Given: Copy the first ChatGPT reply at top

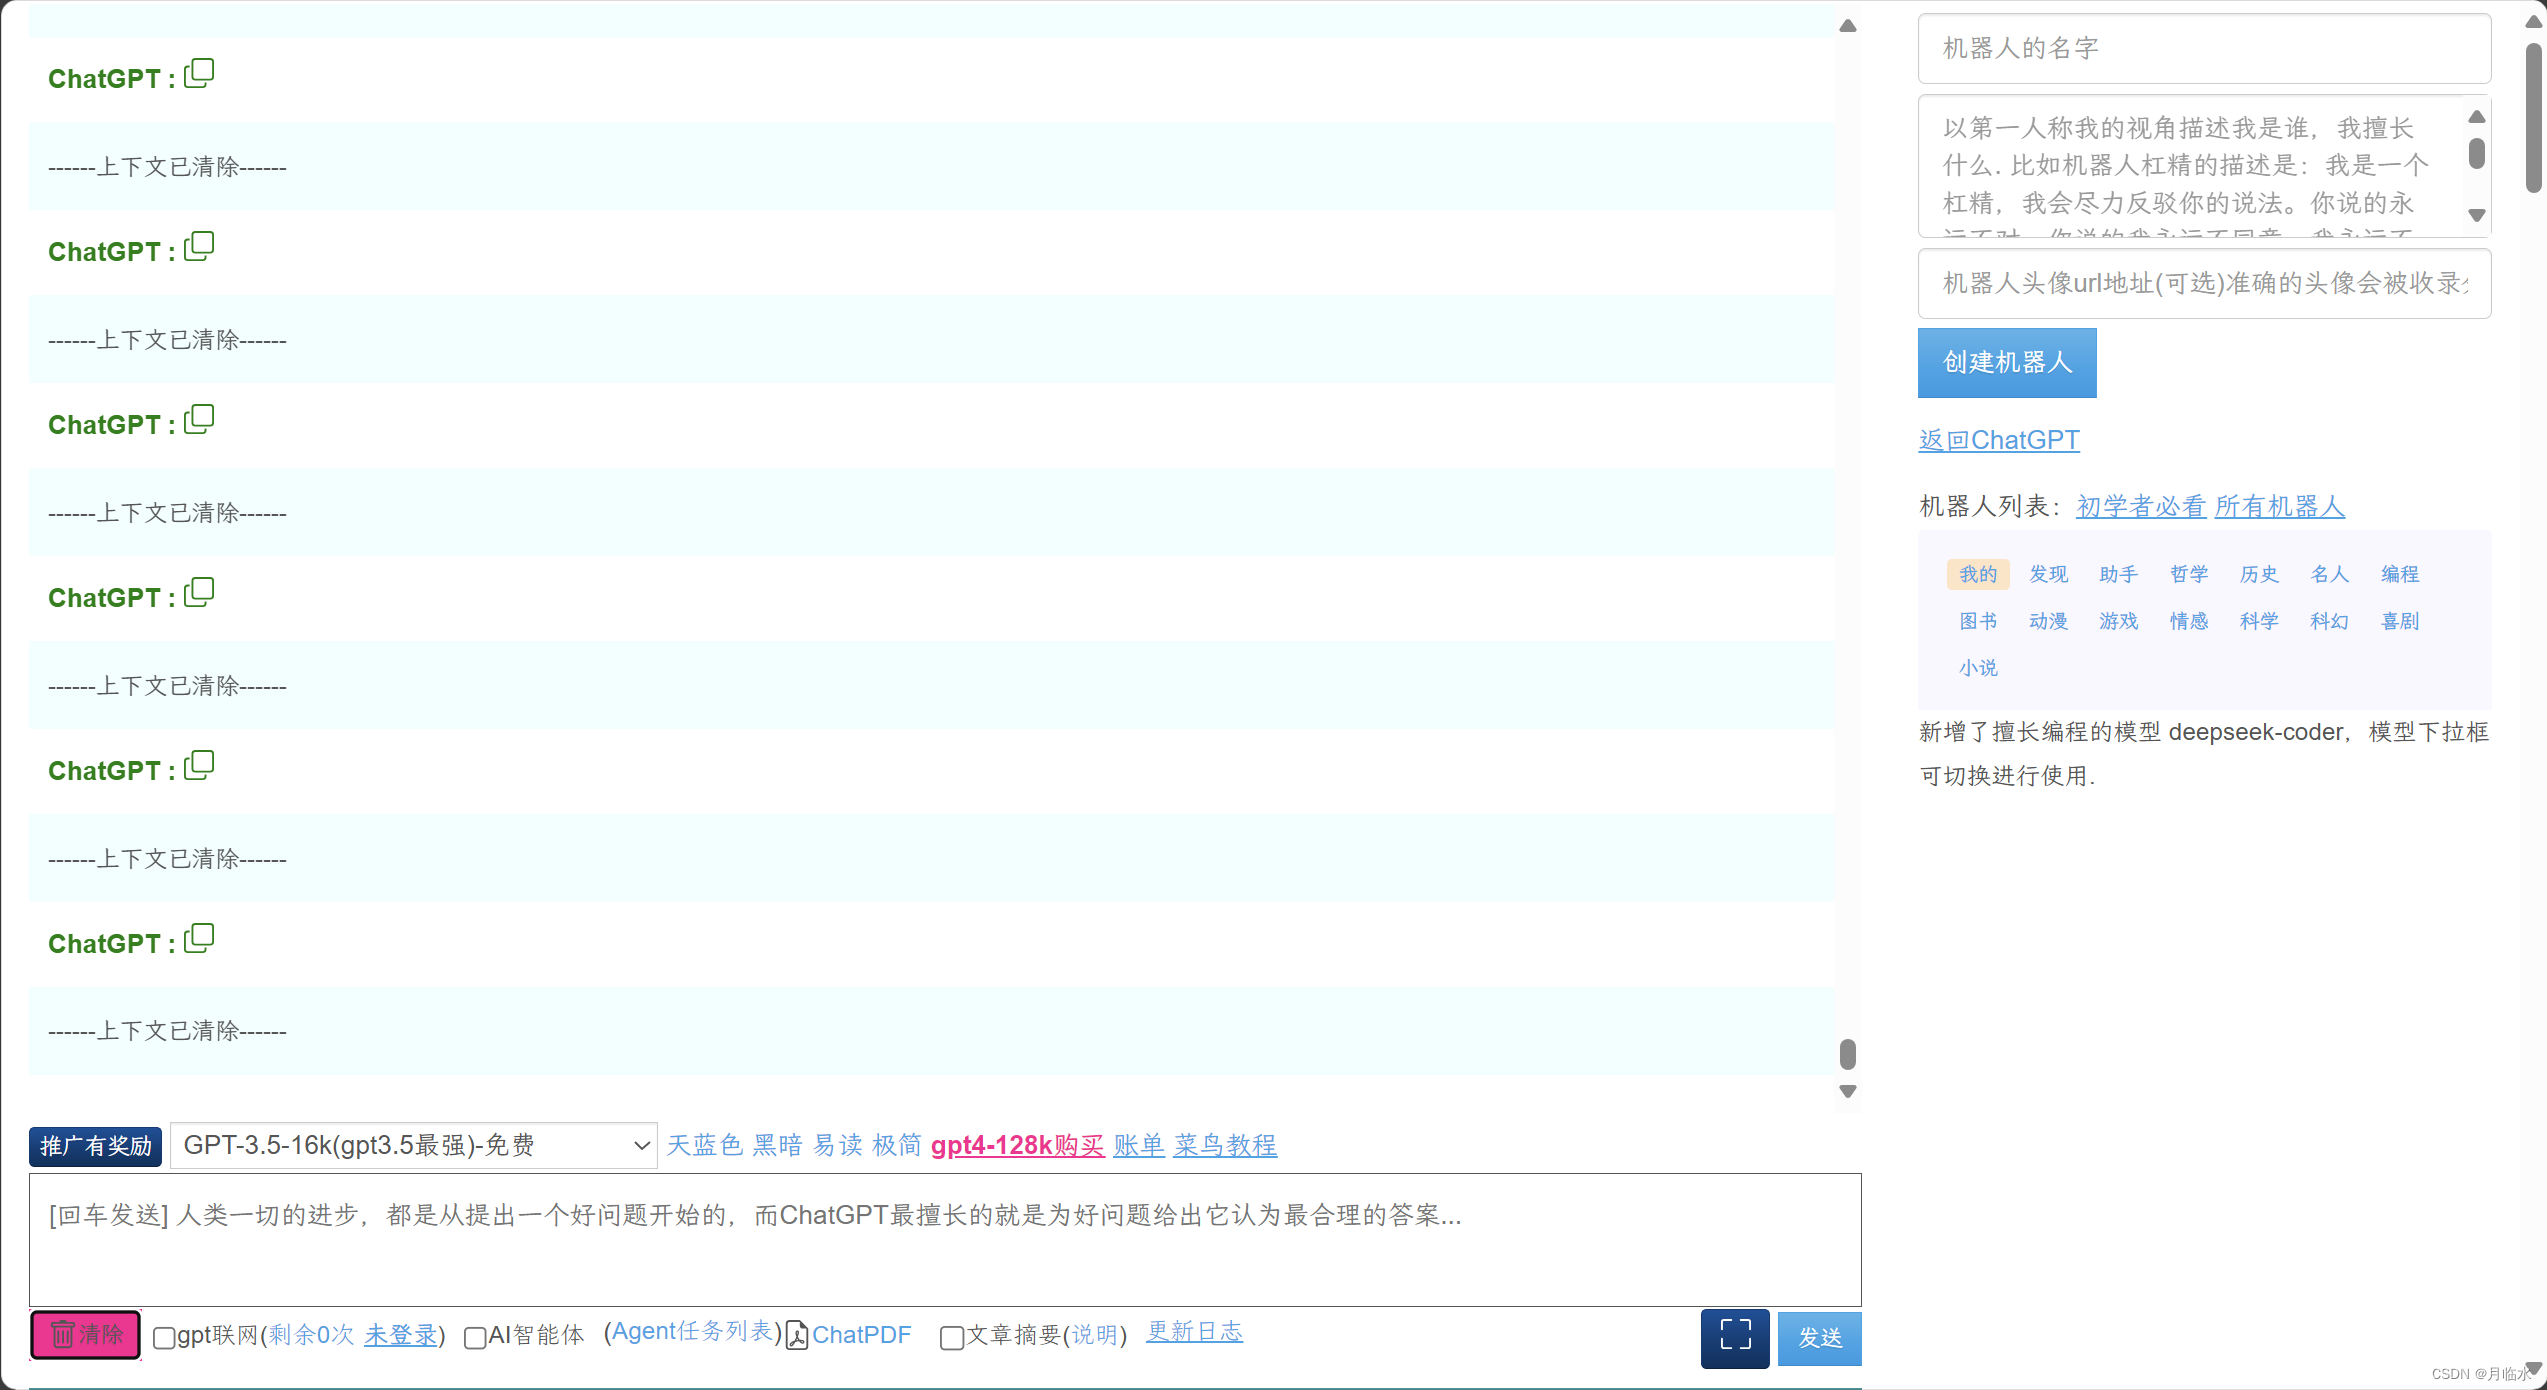Looking at the screenshot, I should click(x=199, y=74).
